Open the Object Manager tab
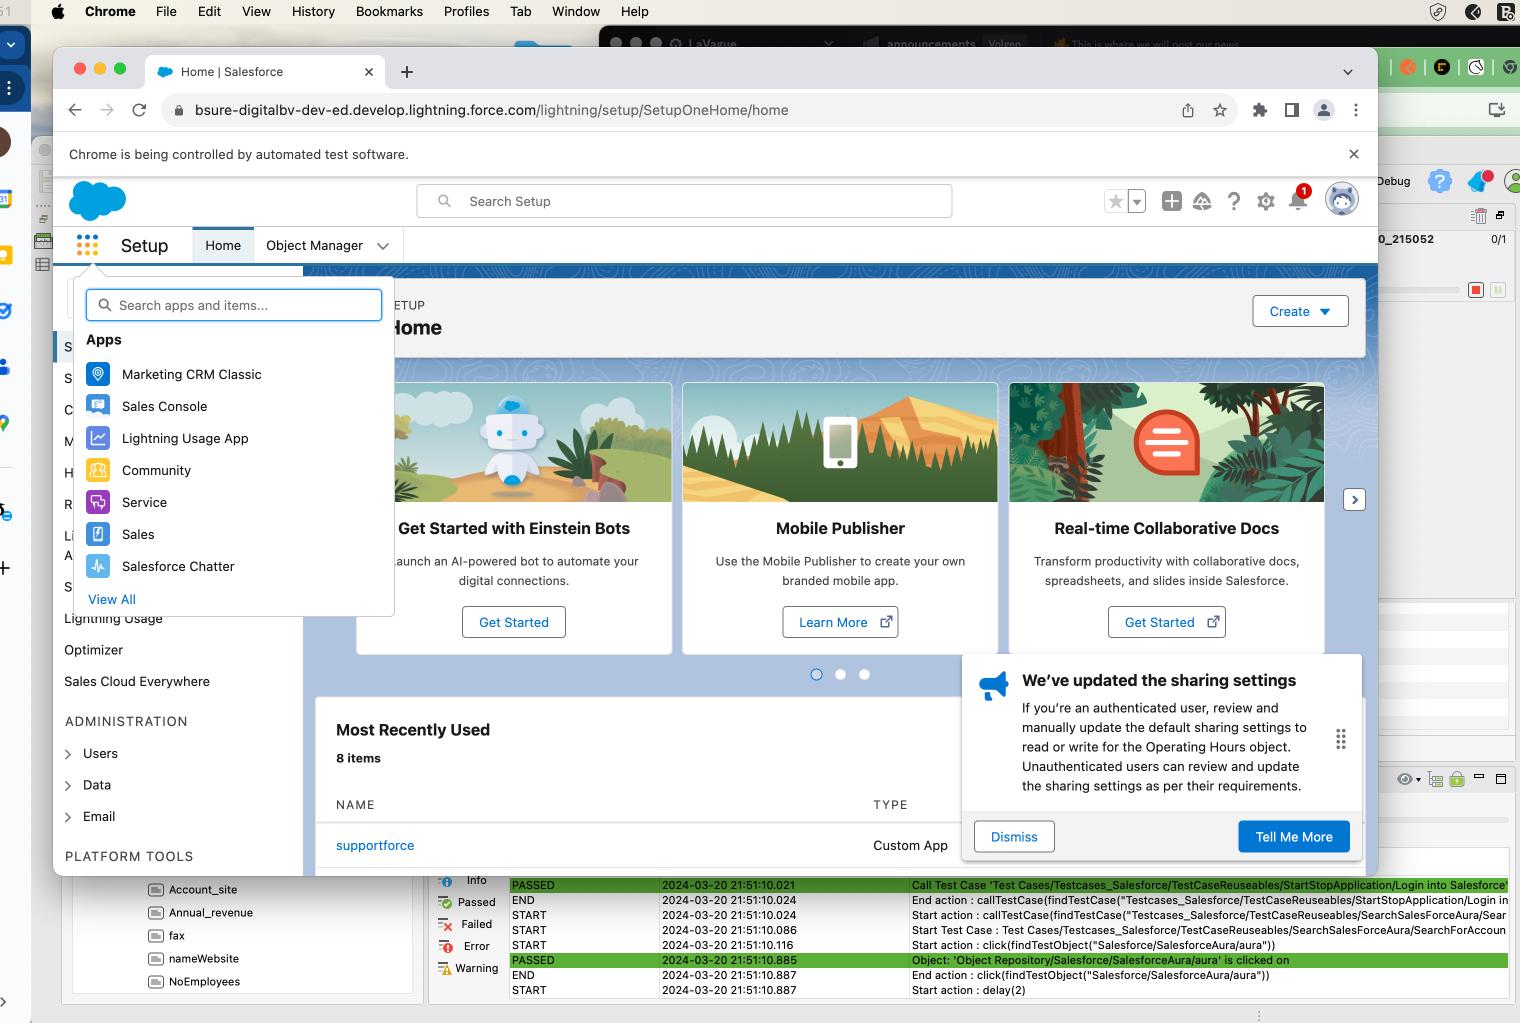Screen dimensions: 1520x1023 point(314,245)
